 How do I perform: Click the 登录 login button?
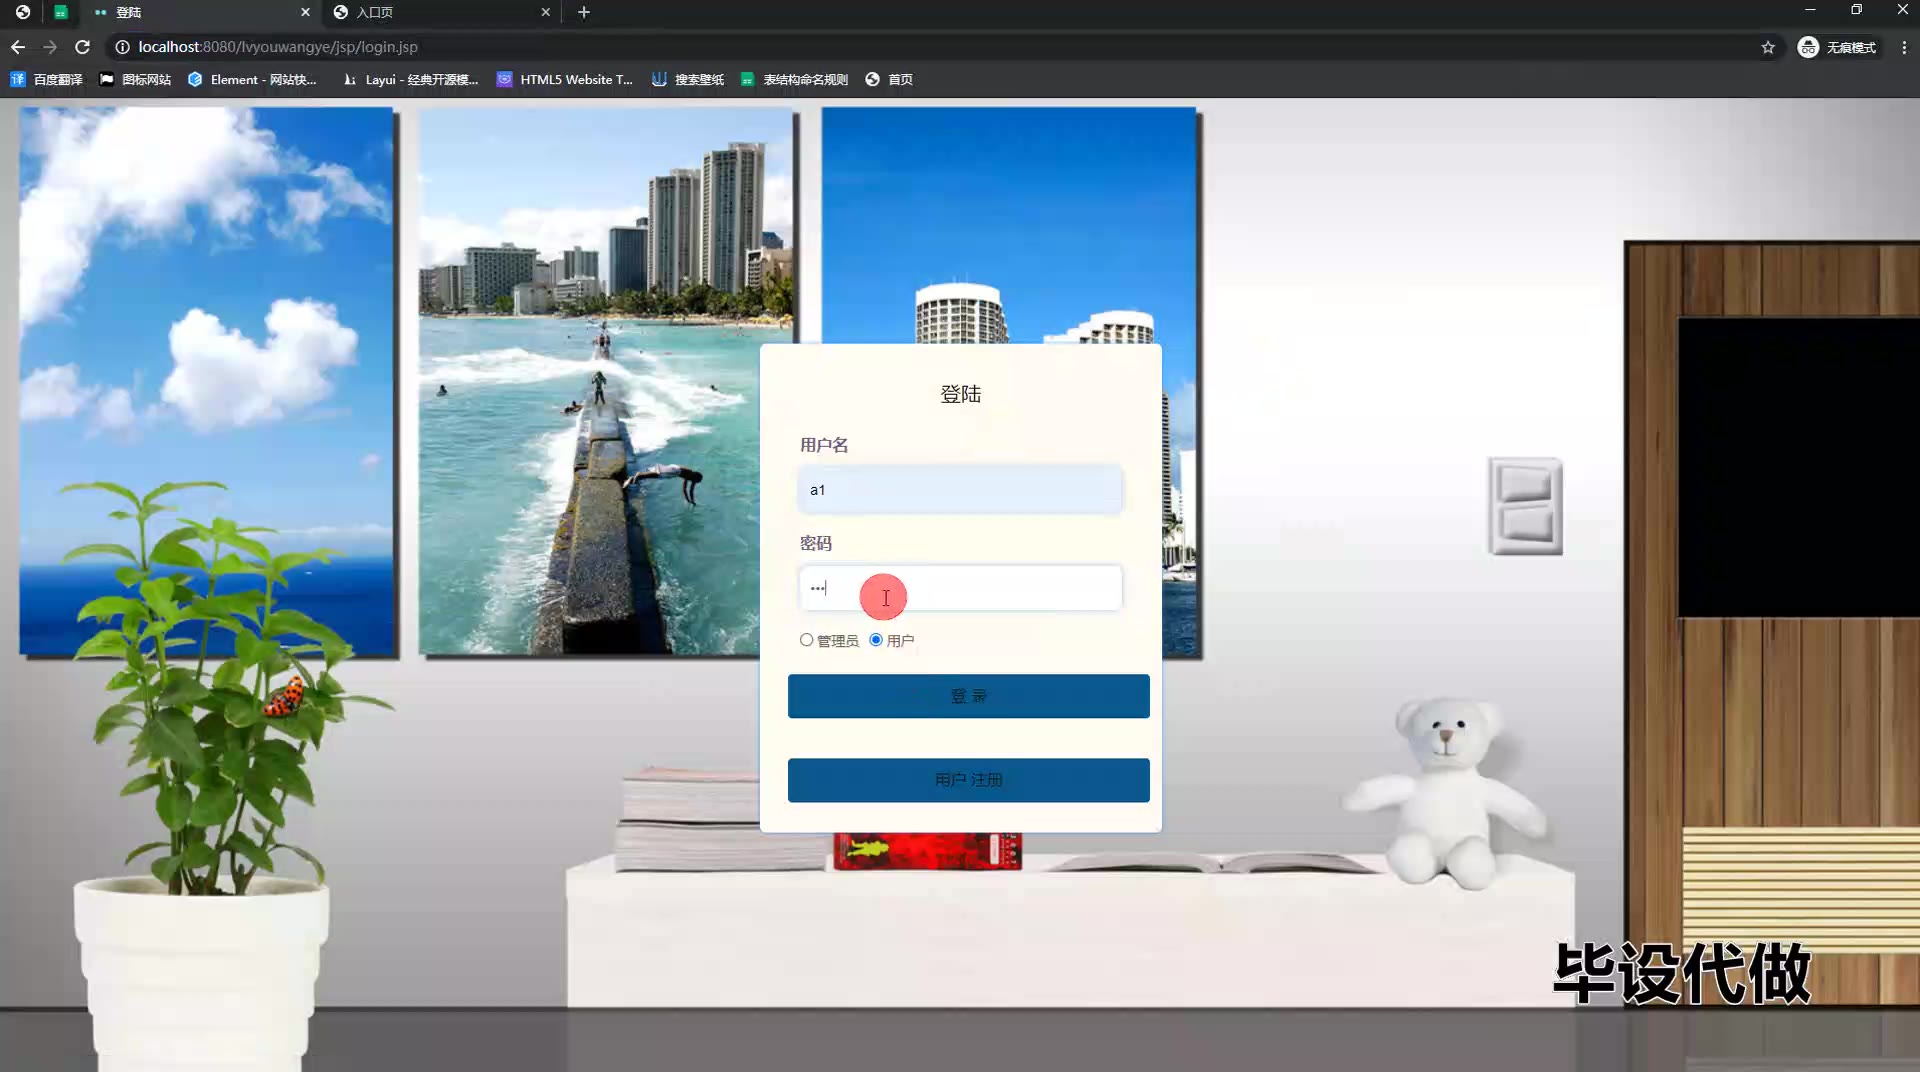tap(968, 696)
